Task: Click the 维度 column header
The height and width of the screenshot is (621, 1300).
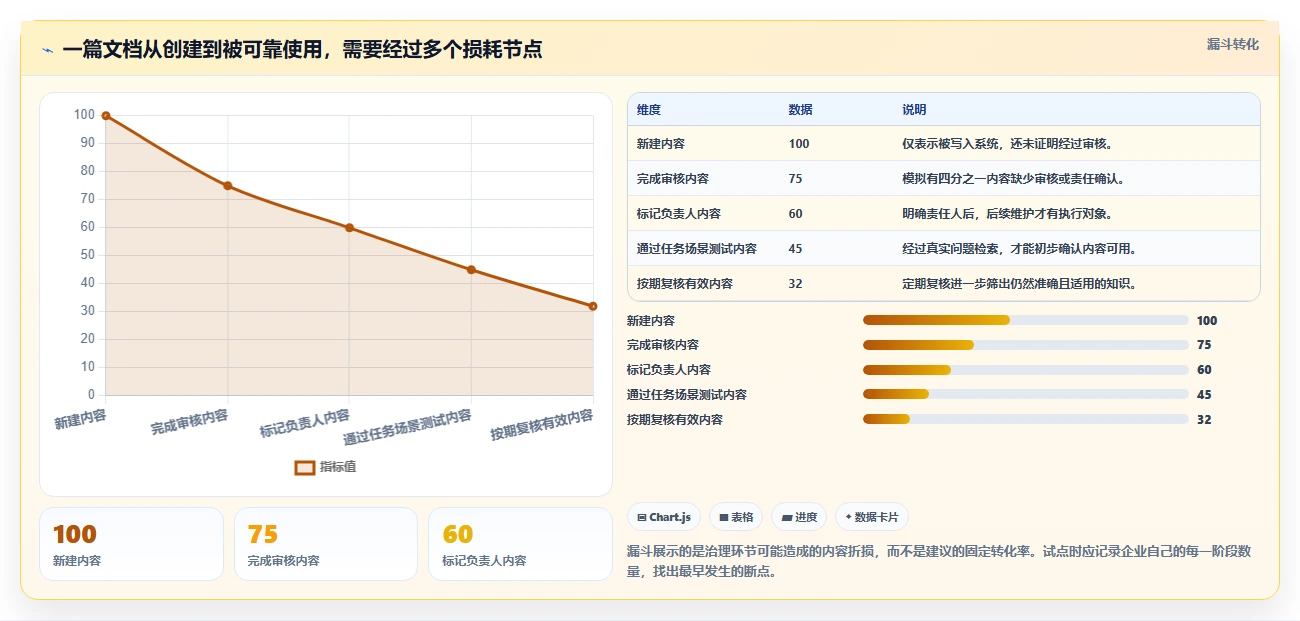Action: (x=649, y=110)
